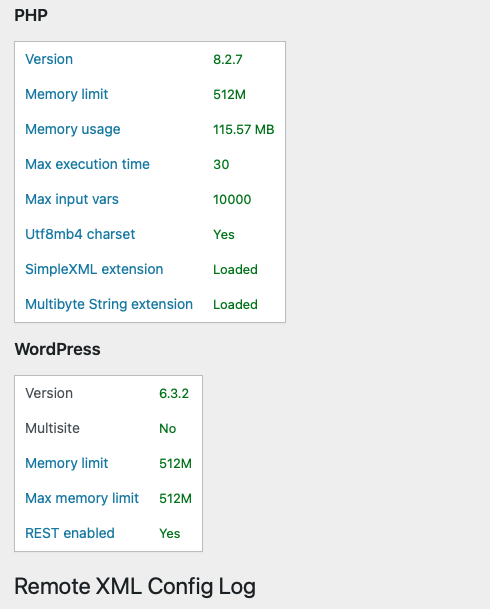This screenshot has height=609, width=490.
Task: Open the PHP Version link
Action: (49, 59)
